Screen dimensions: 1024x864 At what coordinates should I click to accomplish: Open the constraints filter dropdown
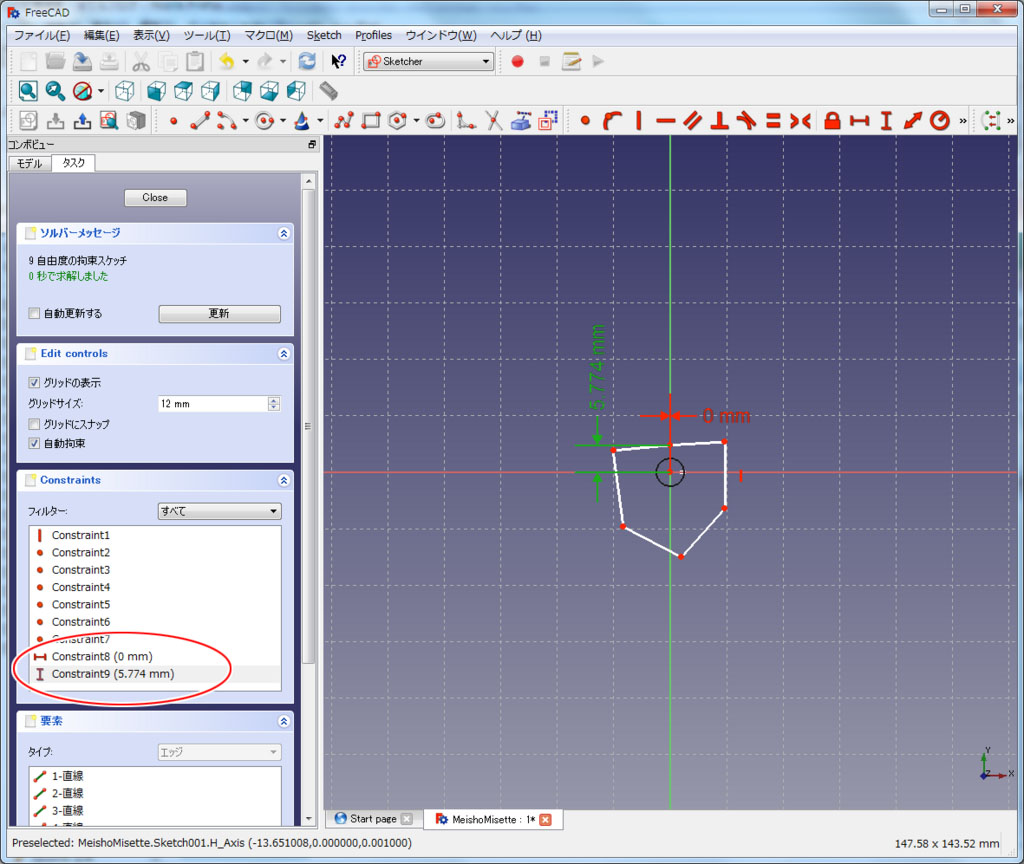[x=219, y=511]
